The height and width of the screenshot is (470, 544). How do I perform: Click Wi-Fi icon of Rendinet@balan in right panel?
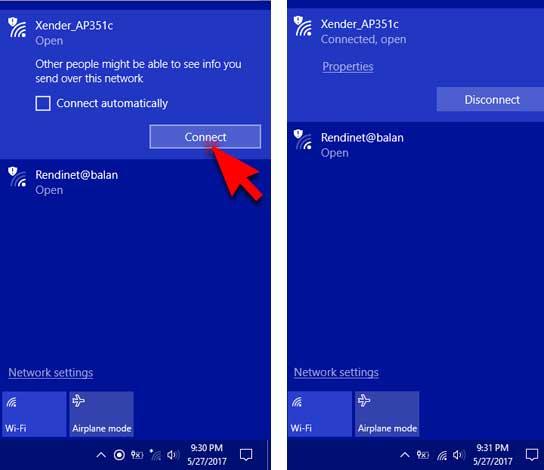pos(303,140)
